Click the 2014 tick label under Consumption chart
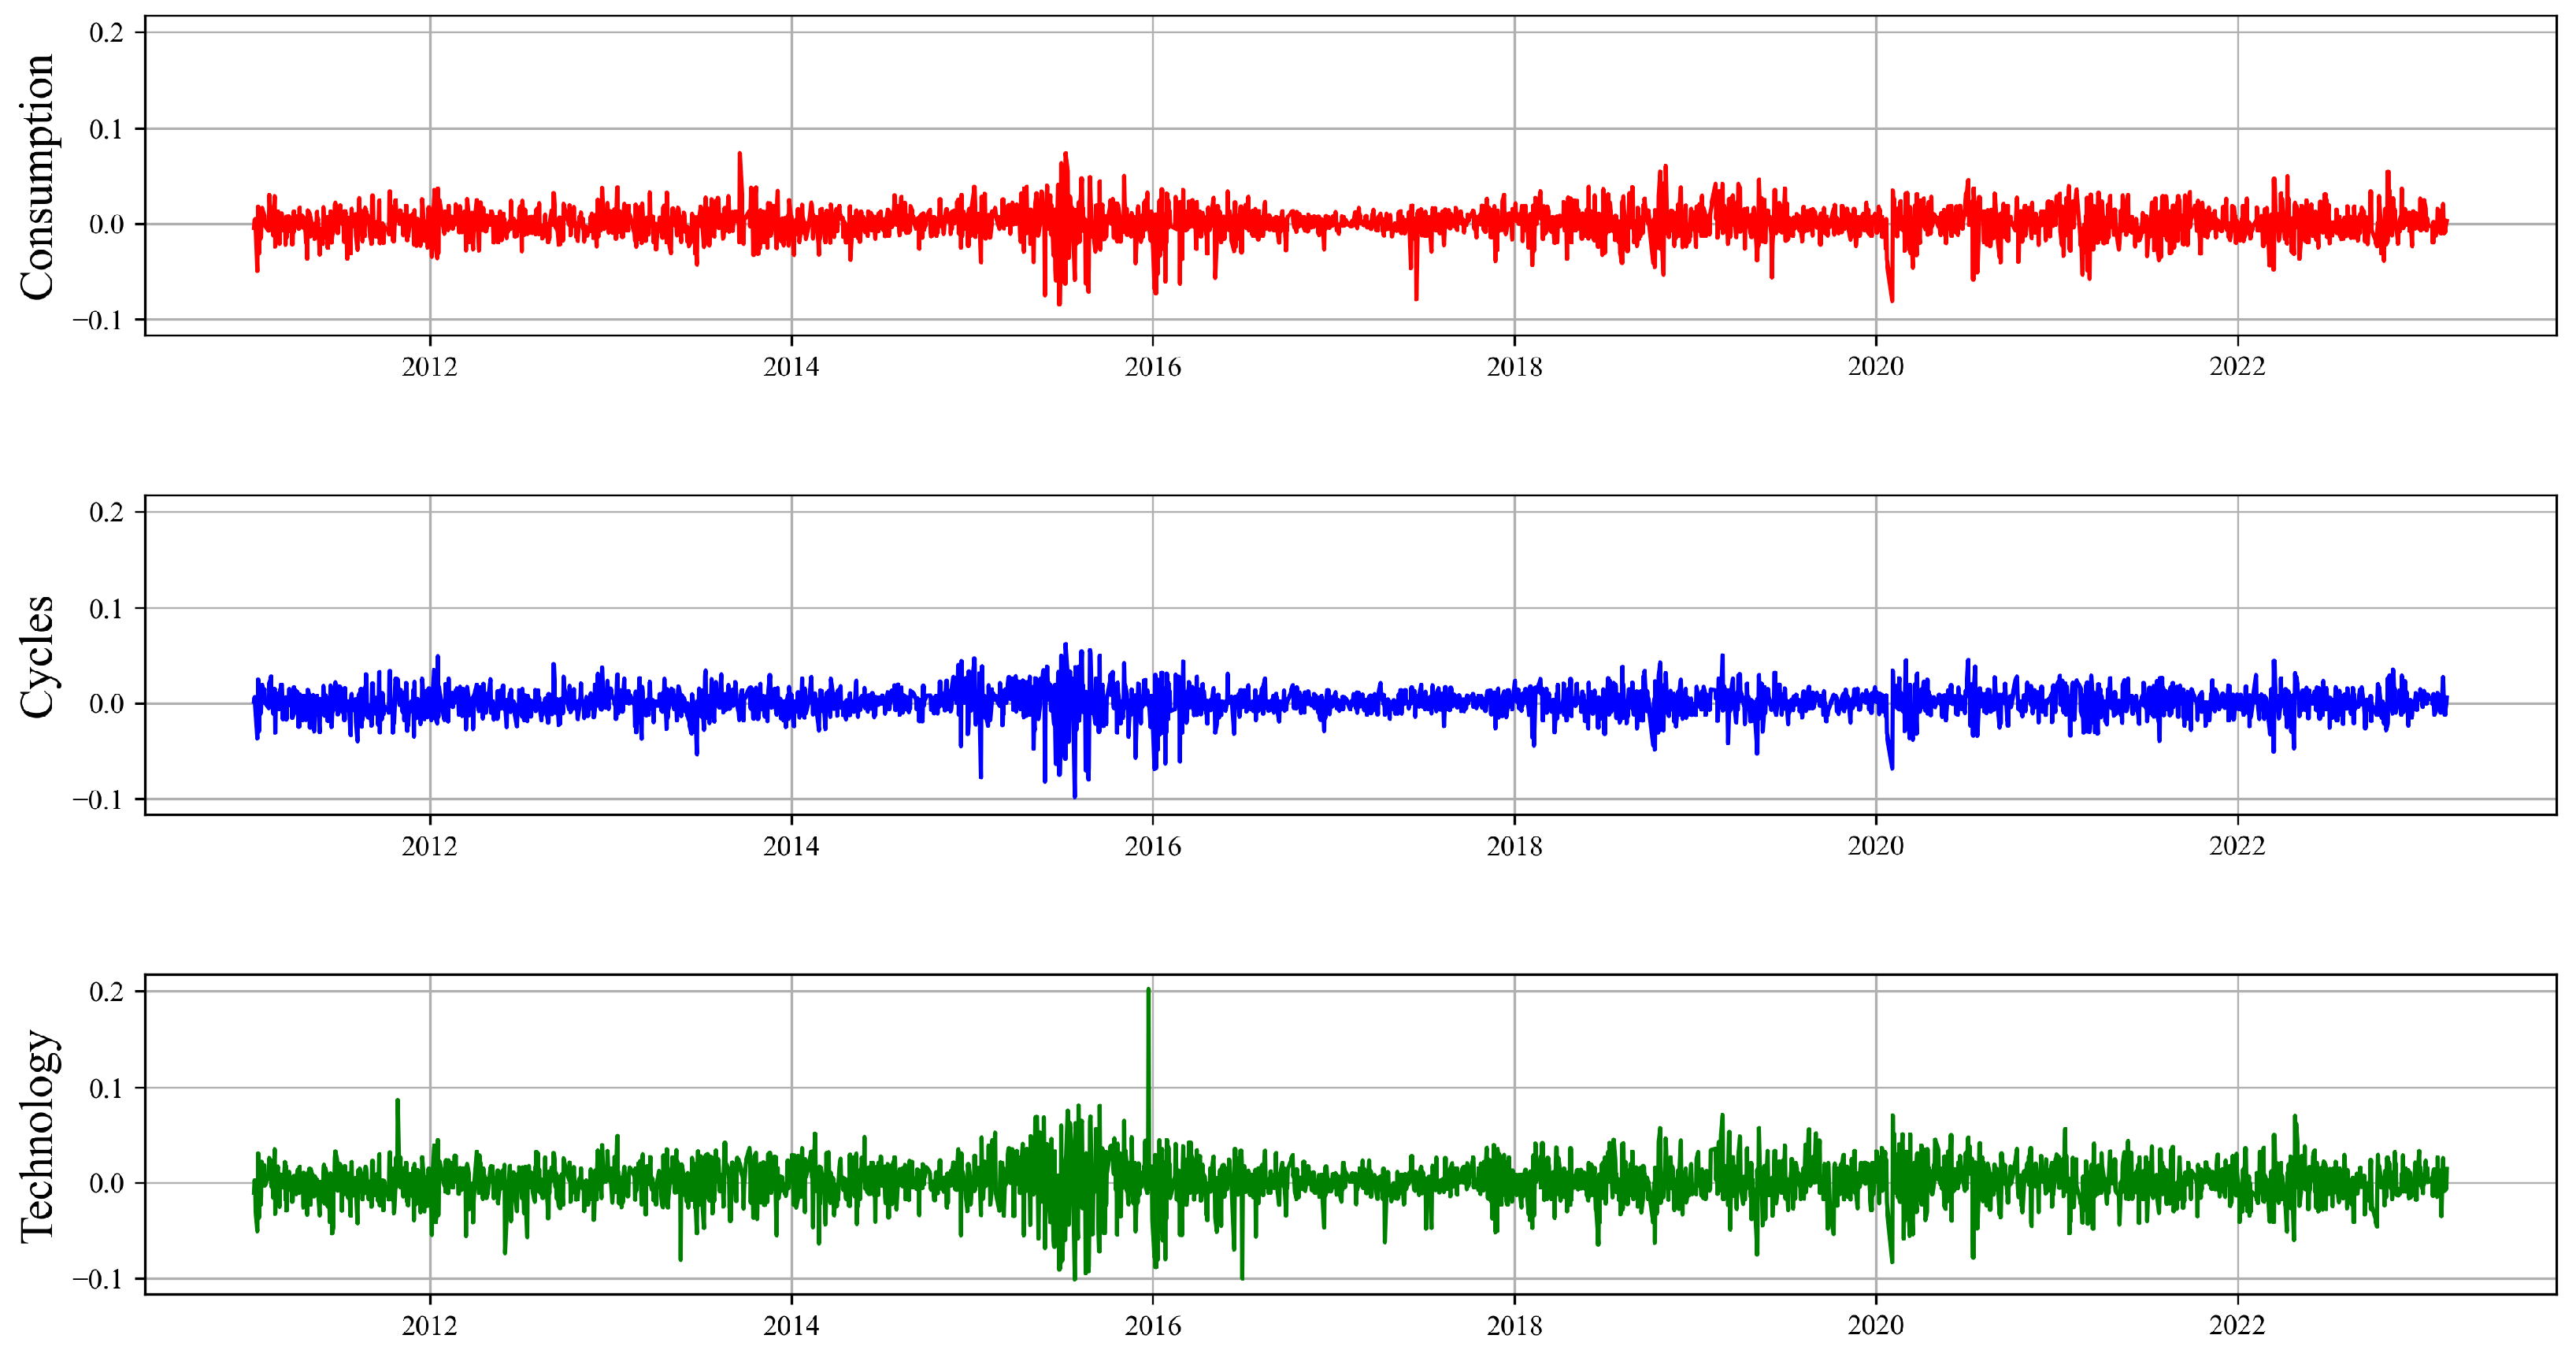This screenshot has height=1361, width=2576. click(791, 367)
